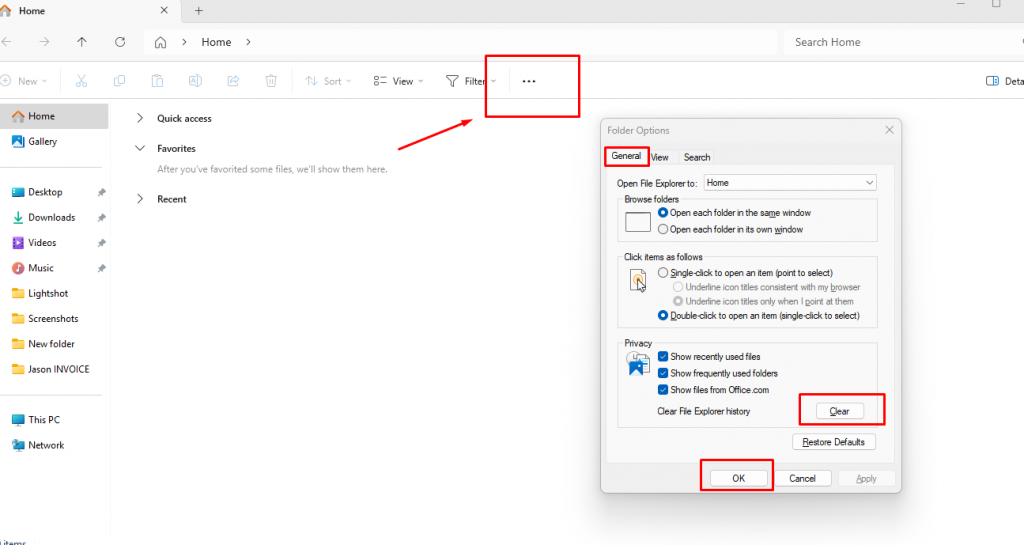Select Single-click to open an item

[x=663, y=273]
